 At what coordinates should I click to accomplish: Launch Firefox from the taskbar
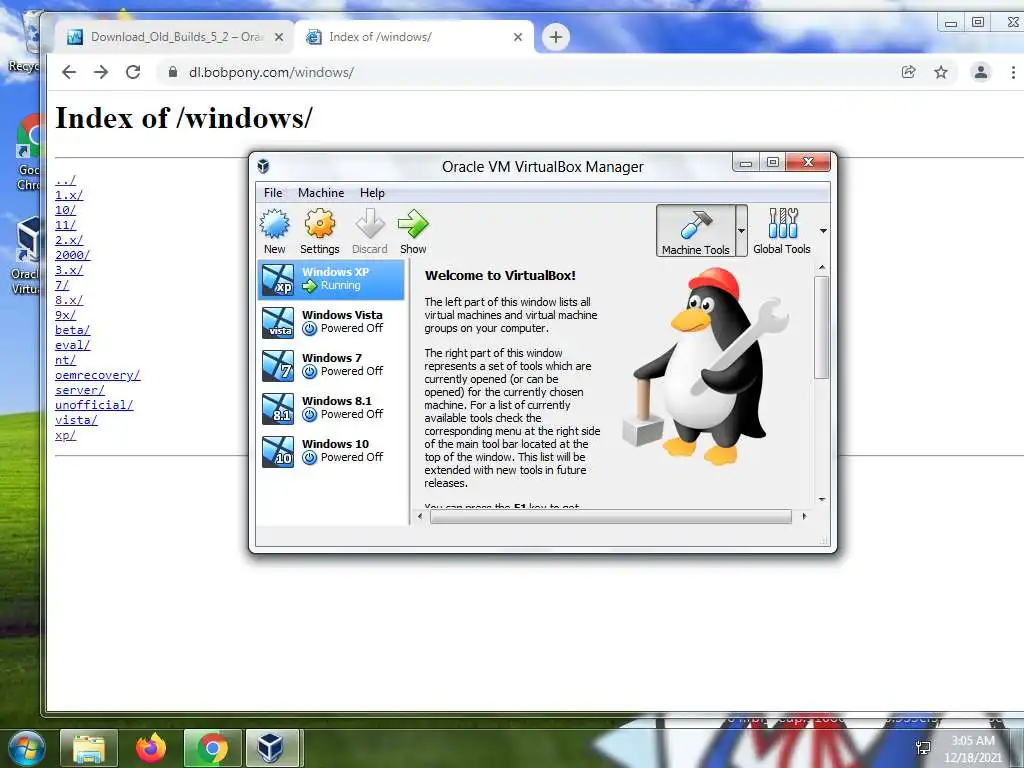(151, 748)
